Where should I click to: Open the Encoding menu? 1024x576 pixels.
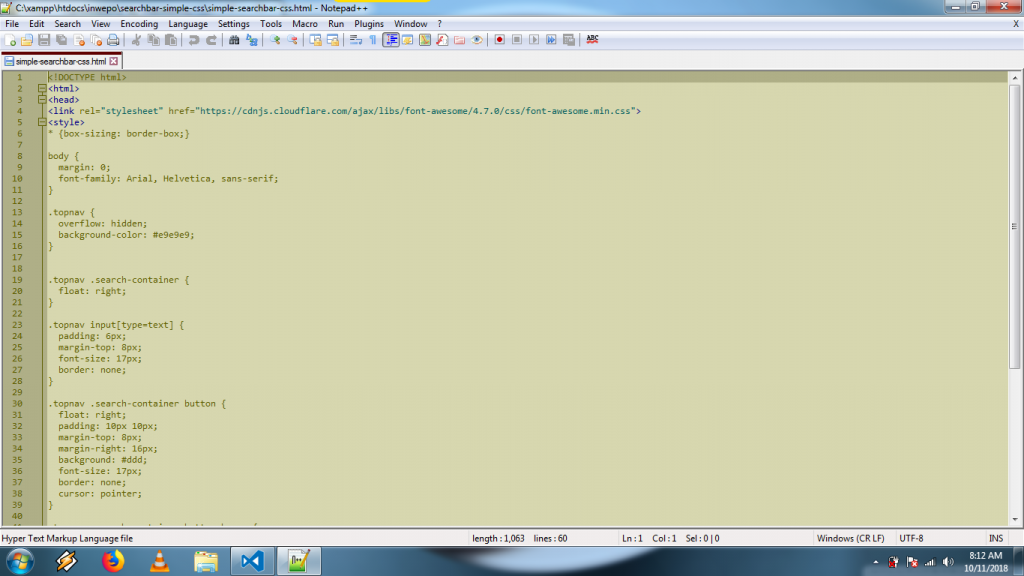click(139, 24)
